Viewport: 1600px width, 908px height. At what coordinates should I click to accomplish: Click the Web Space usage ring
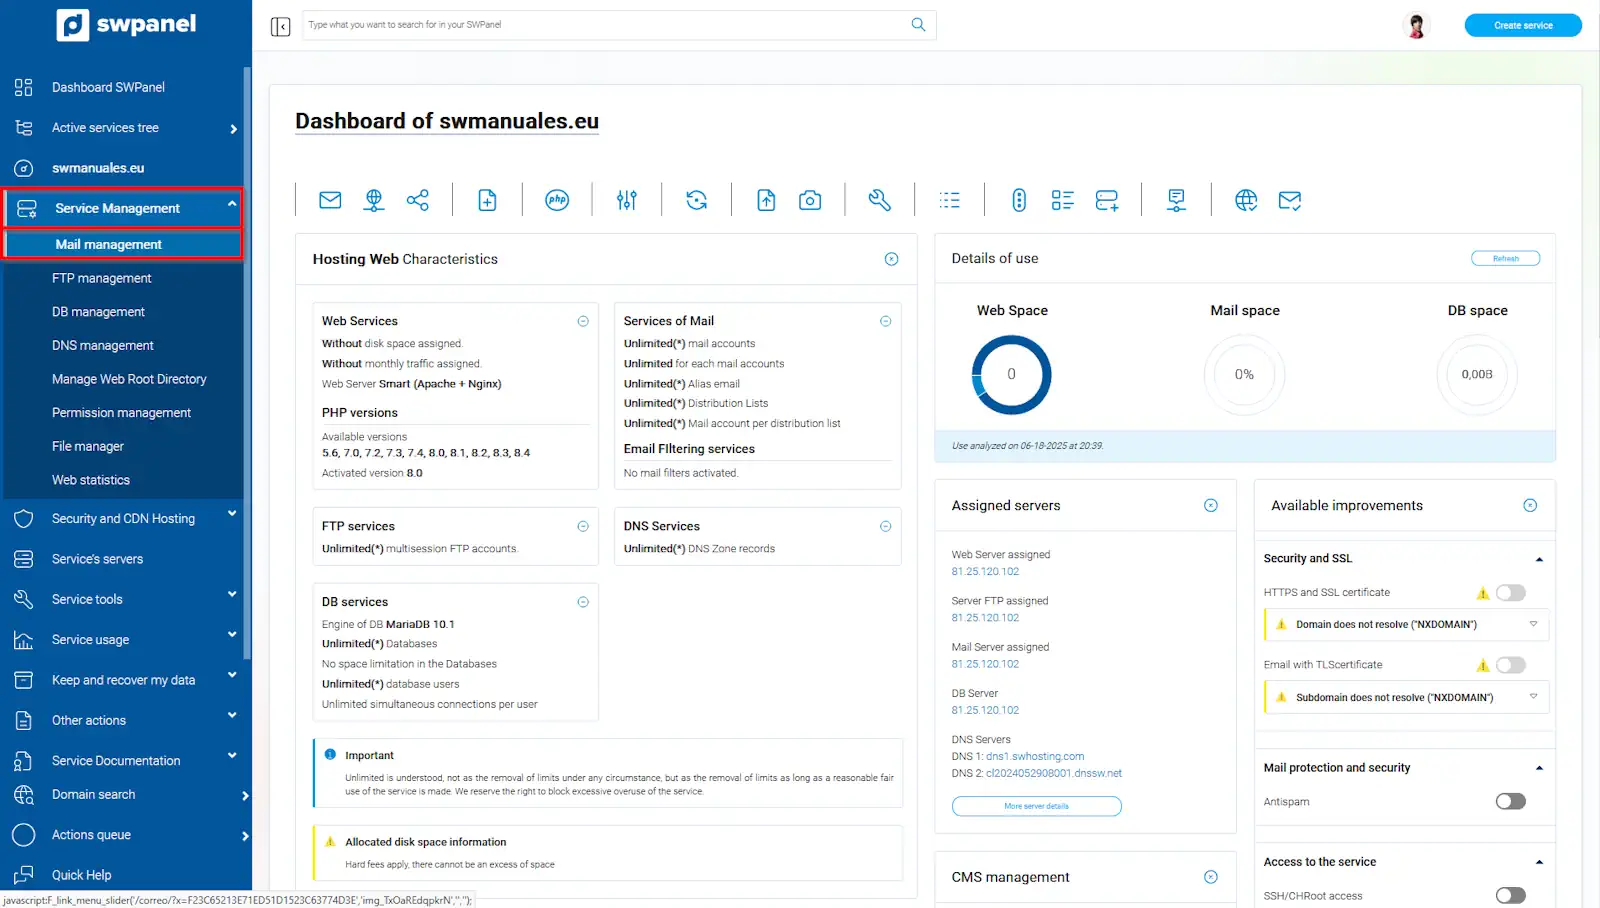[x=1011, y=375]
